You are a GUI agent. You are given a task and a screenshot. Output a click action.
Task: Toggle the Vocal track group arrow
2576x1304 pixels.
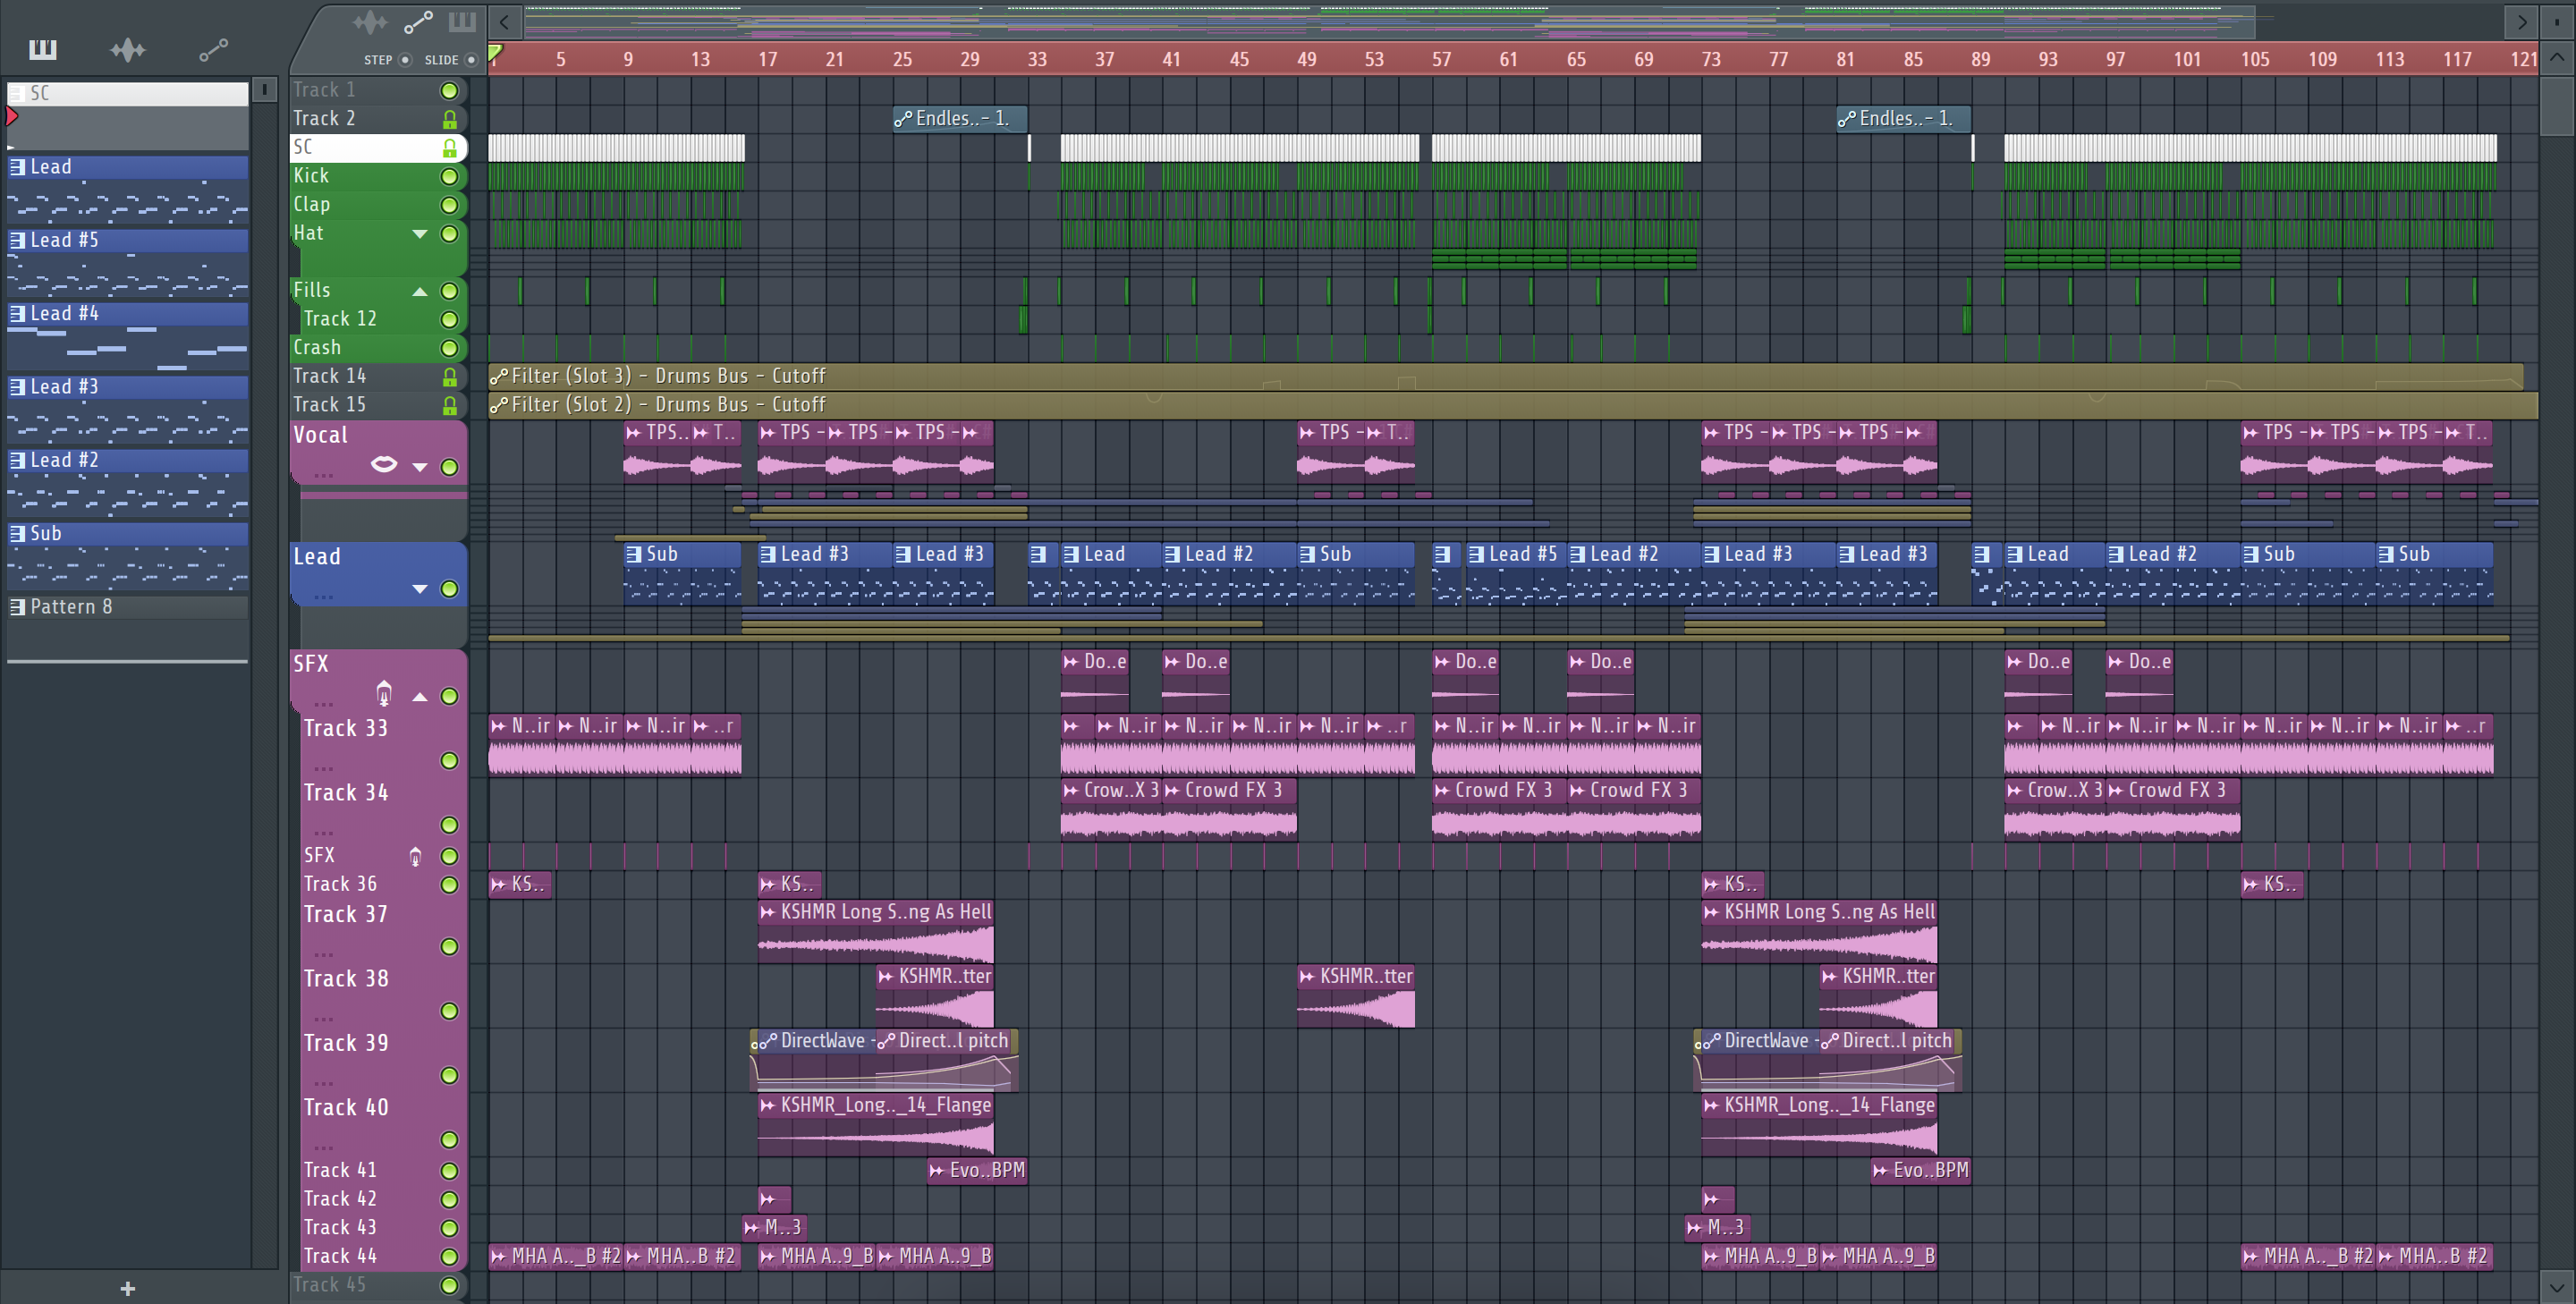point(420,467)
